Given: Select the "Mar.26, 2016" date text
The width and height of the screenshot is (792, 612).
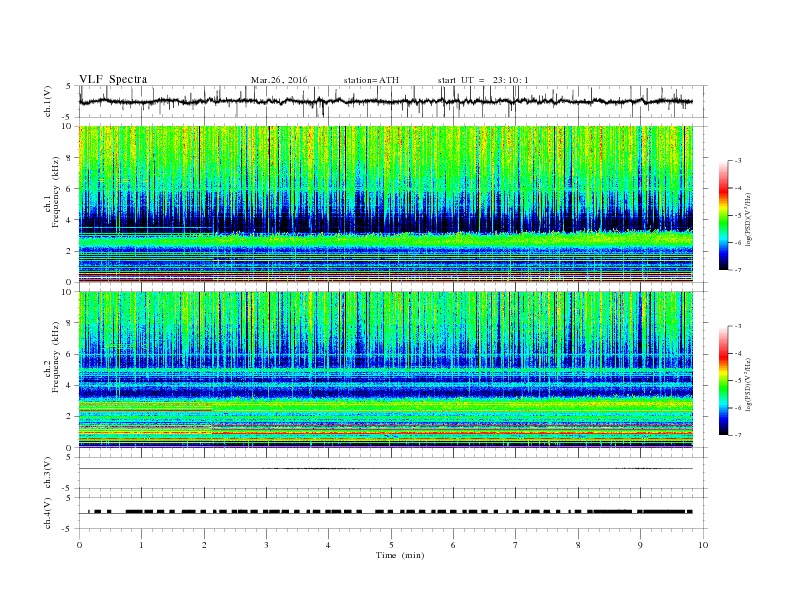Looking at the screenshot, I should coord(279,80).
